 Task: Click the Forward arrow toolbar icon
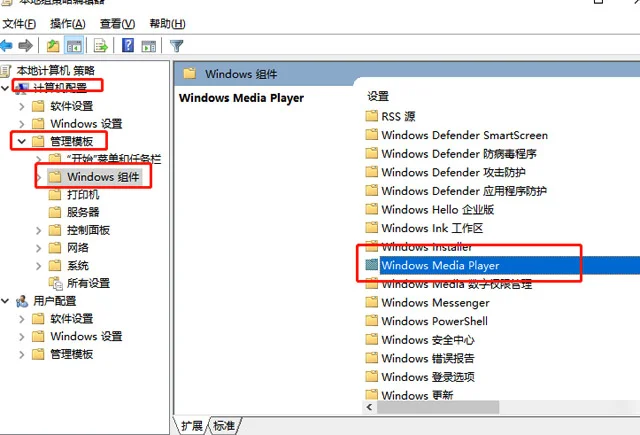click(23, 45)
